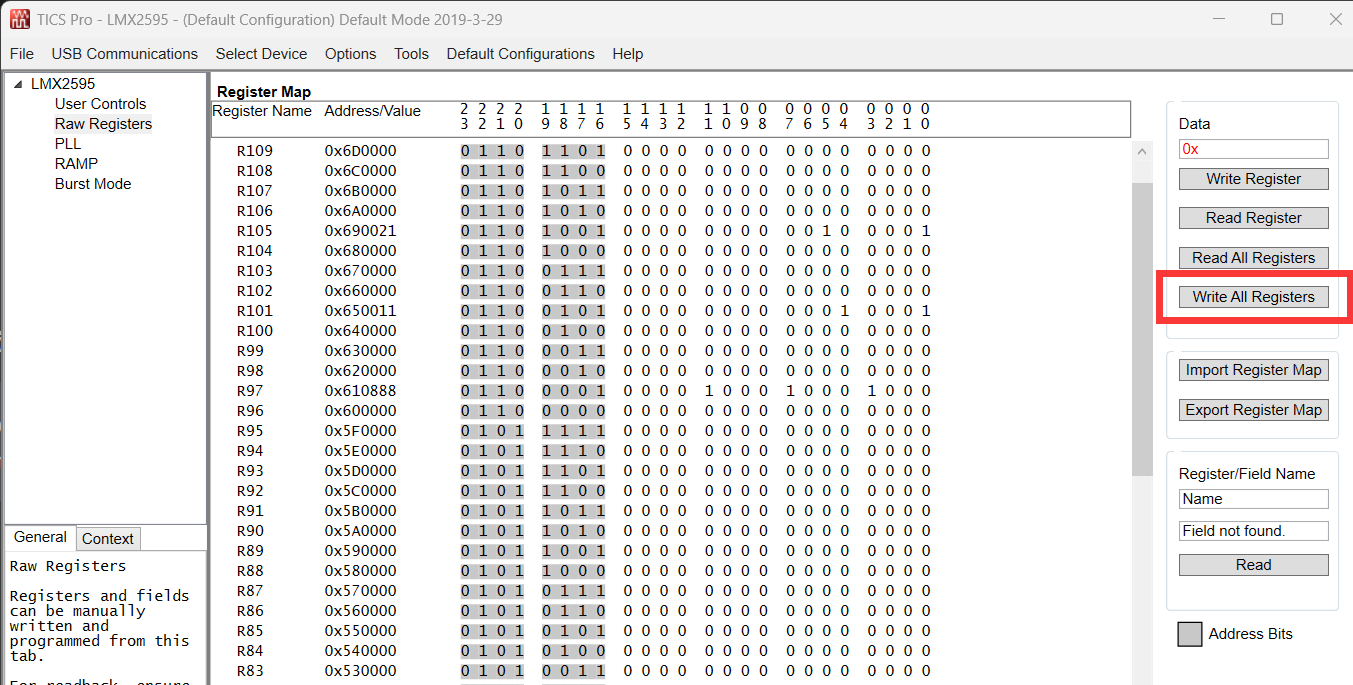Click the scroll-up arrow of register map
Image resolution: width=1353 pixels, height=685 pixels.
[1143, 152]
